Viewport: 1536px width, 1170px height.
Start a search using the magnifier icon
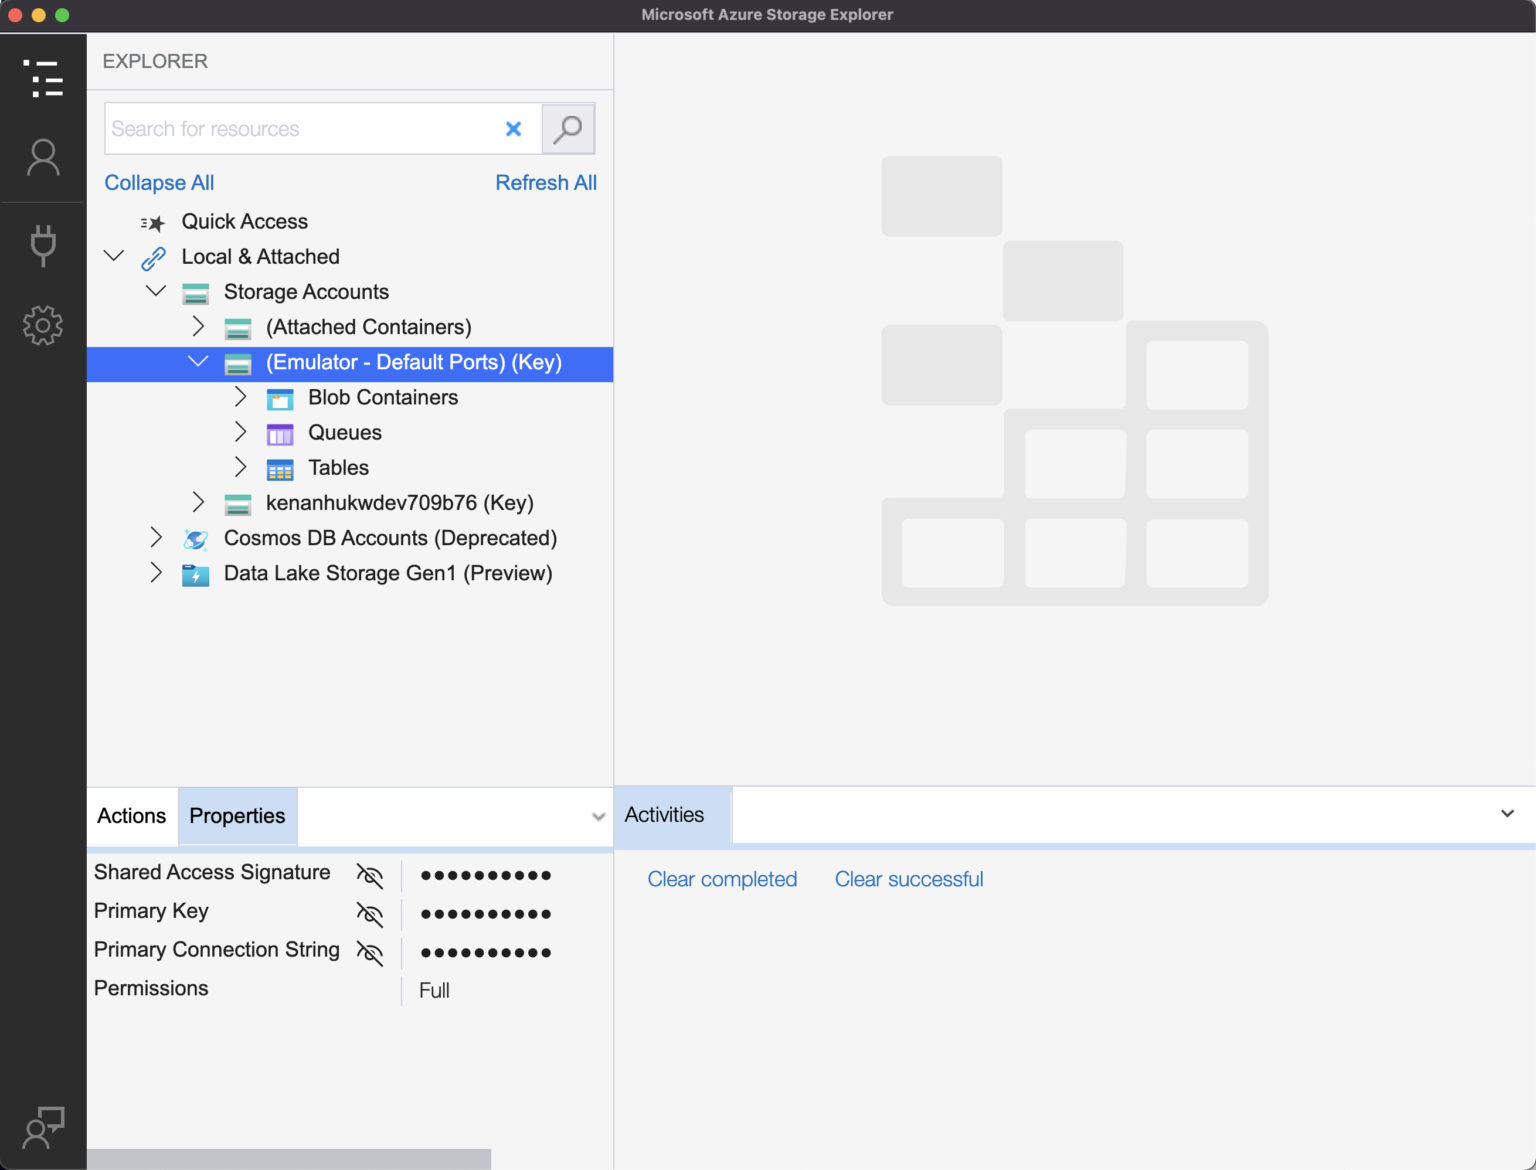coord(568,128)
